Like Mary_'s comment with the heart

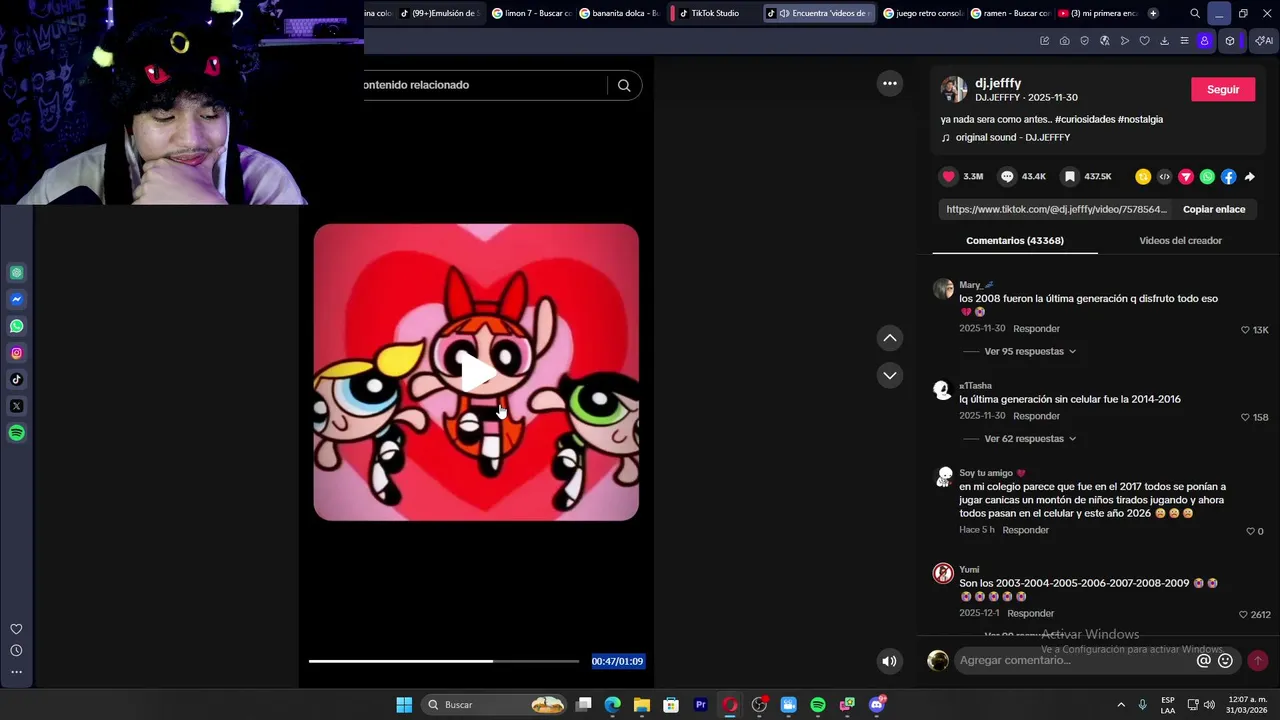pos(1245,330)
